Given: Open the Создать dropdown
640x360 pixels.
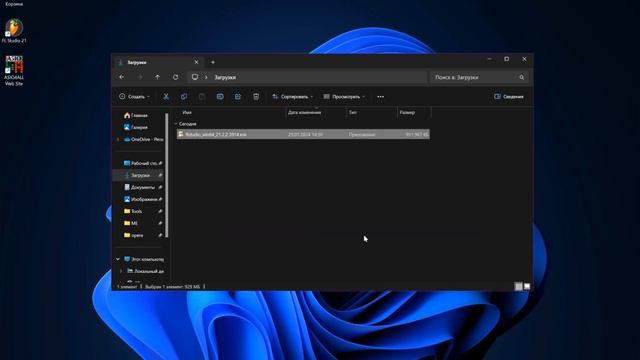Looking at the screenshot, I should [134, 97].
